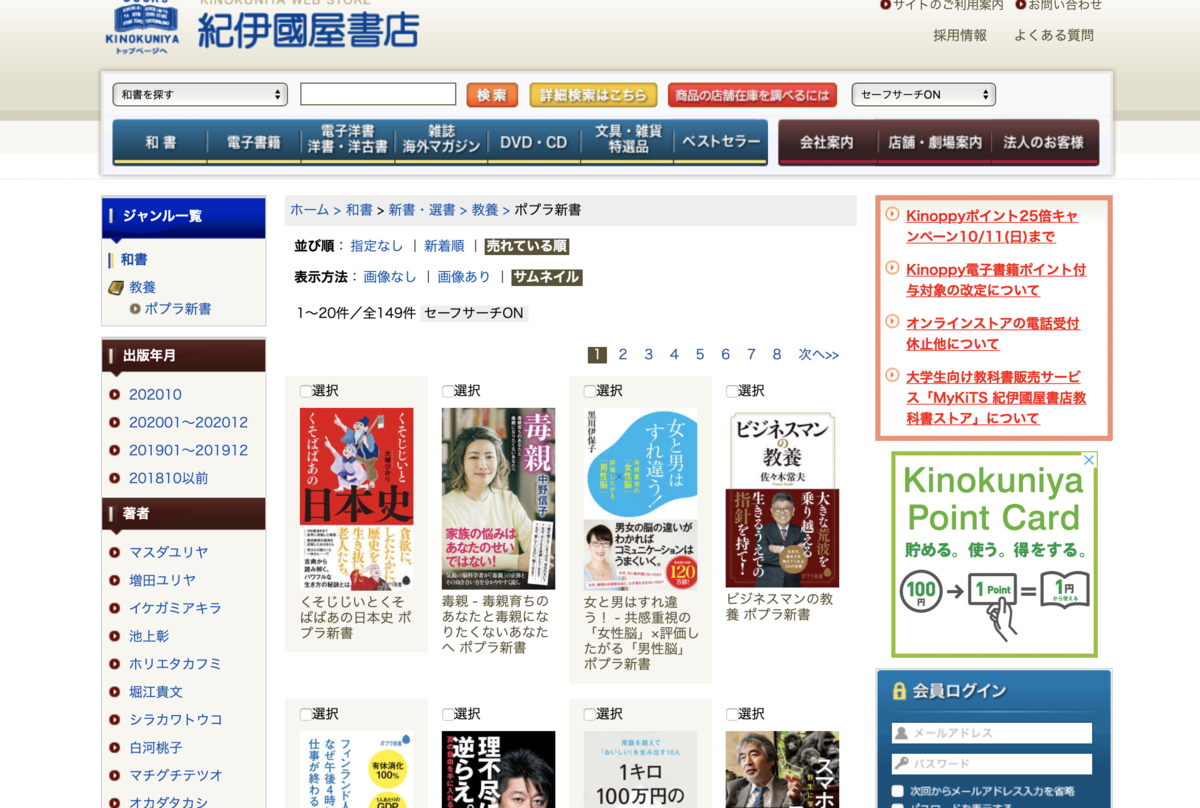Click 次へ>> pagination link

[818, 354]
